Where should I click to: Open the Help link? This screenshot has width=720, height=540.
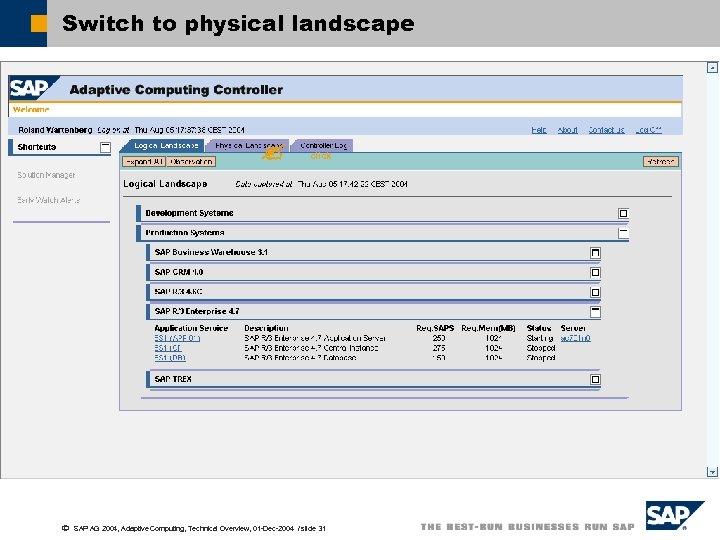click(x=539, y=130)
